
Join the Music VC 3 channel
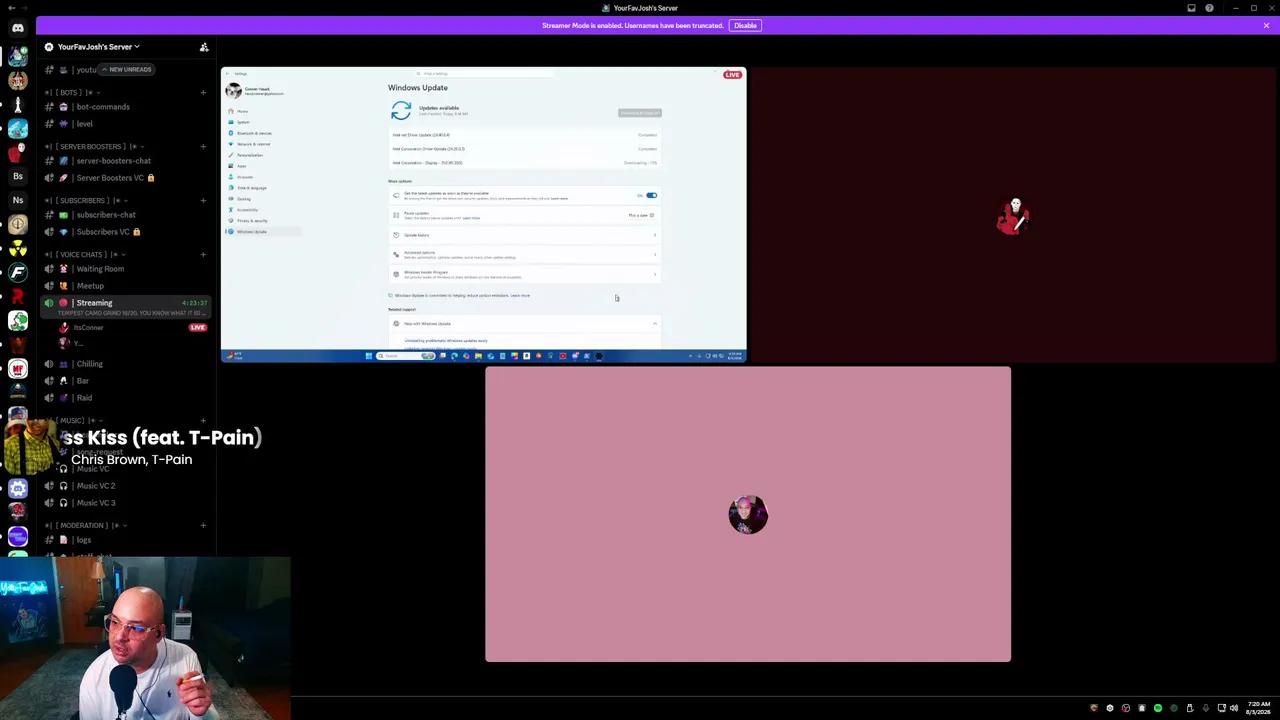[x=126, y=503]
